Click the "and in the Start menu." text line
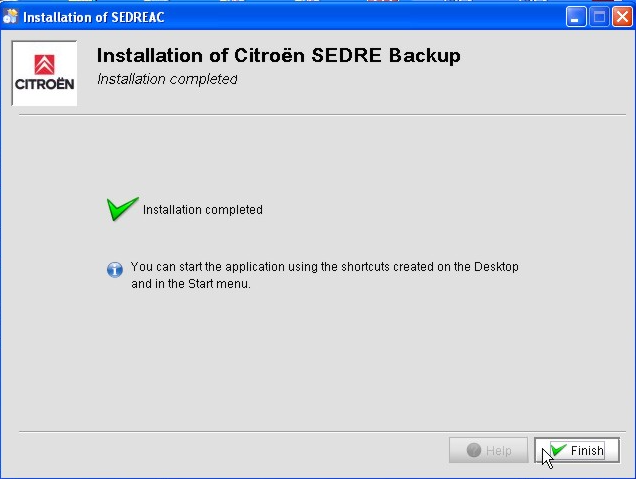 point(190,284)
